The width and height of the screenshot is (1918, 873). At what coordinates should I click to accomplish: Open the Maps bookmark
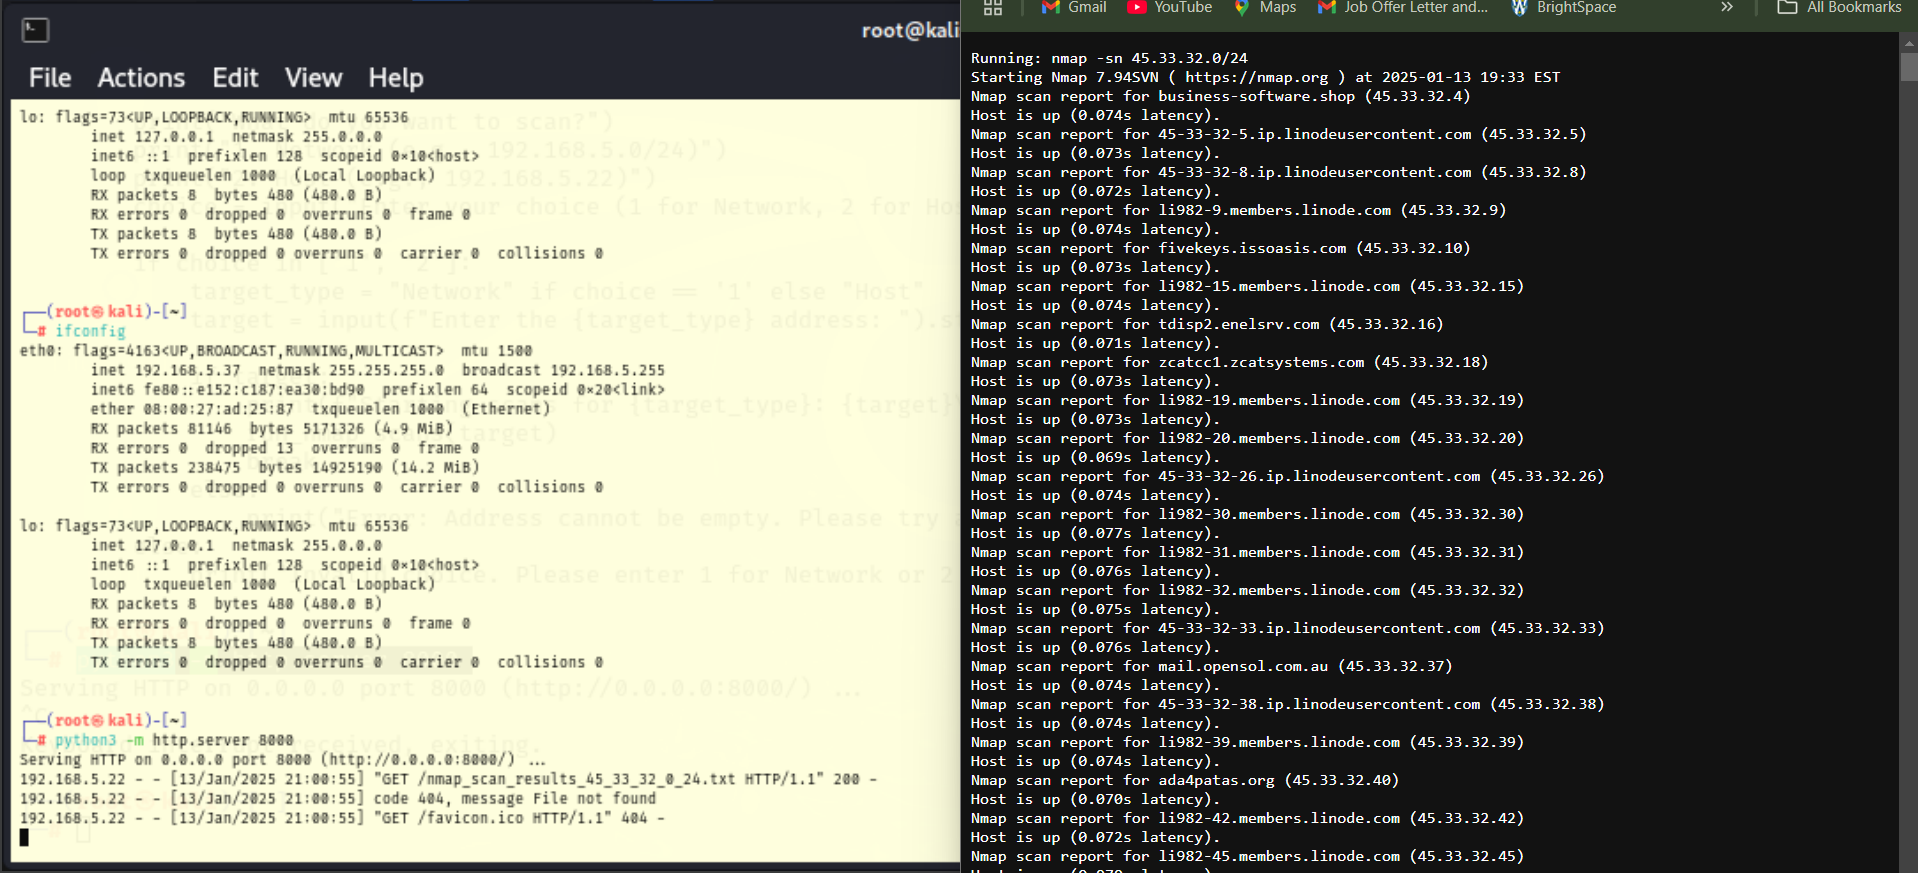[x=1265, y=7]
